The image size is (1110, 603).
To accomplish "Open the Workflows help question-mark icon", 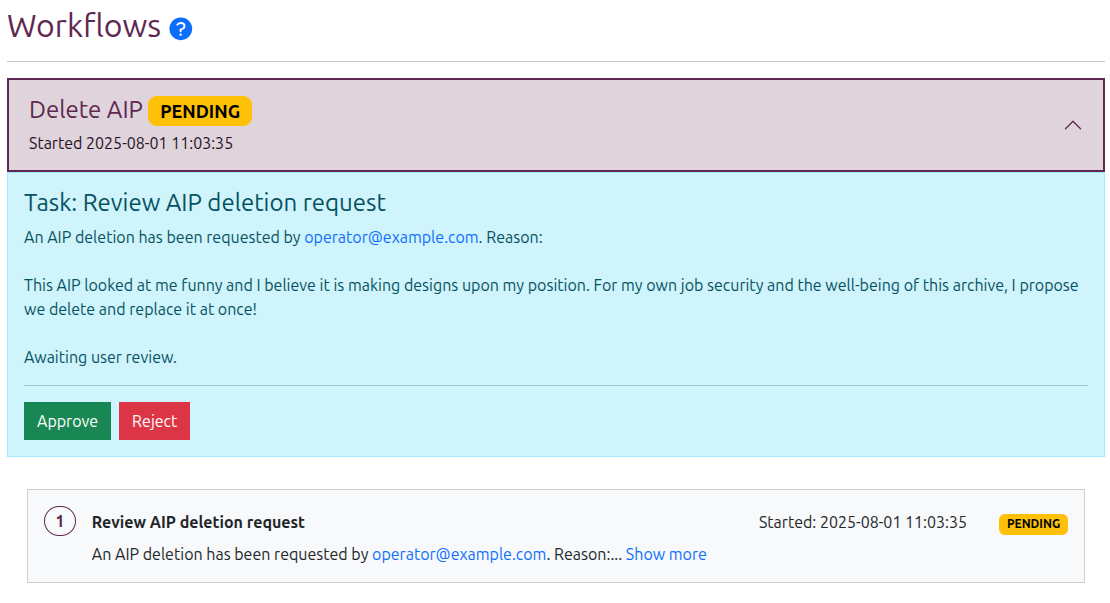I will pyautogui.click(x=181, y=28).
